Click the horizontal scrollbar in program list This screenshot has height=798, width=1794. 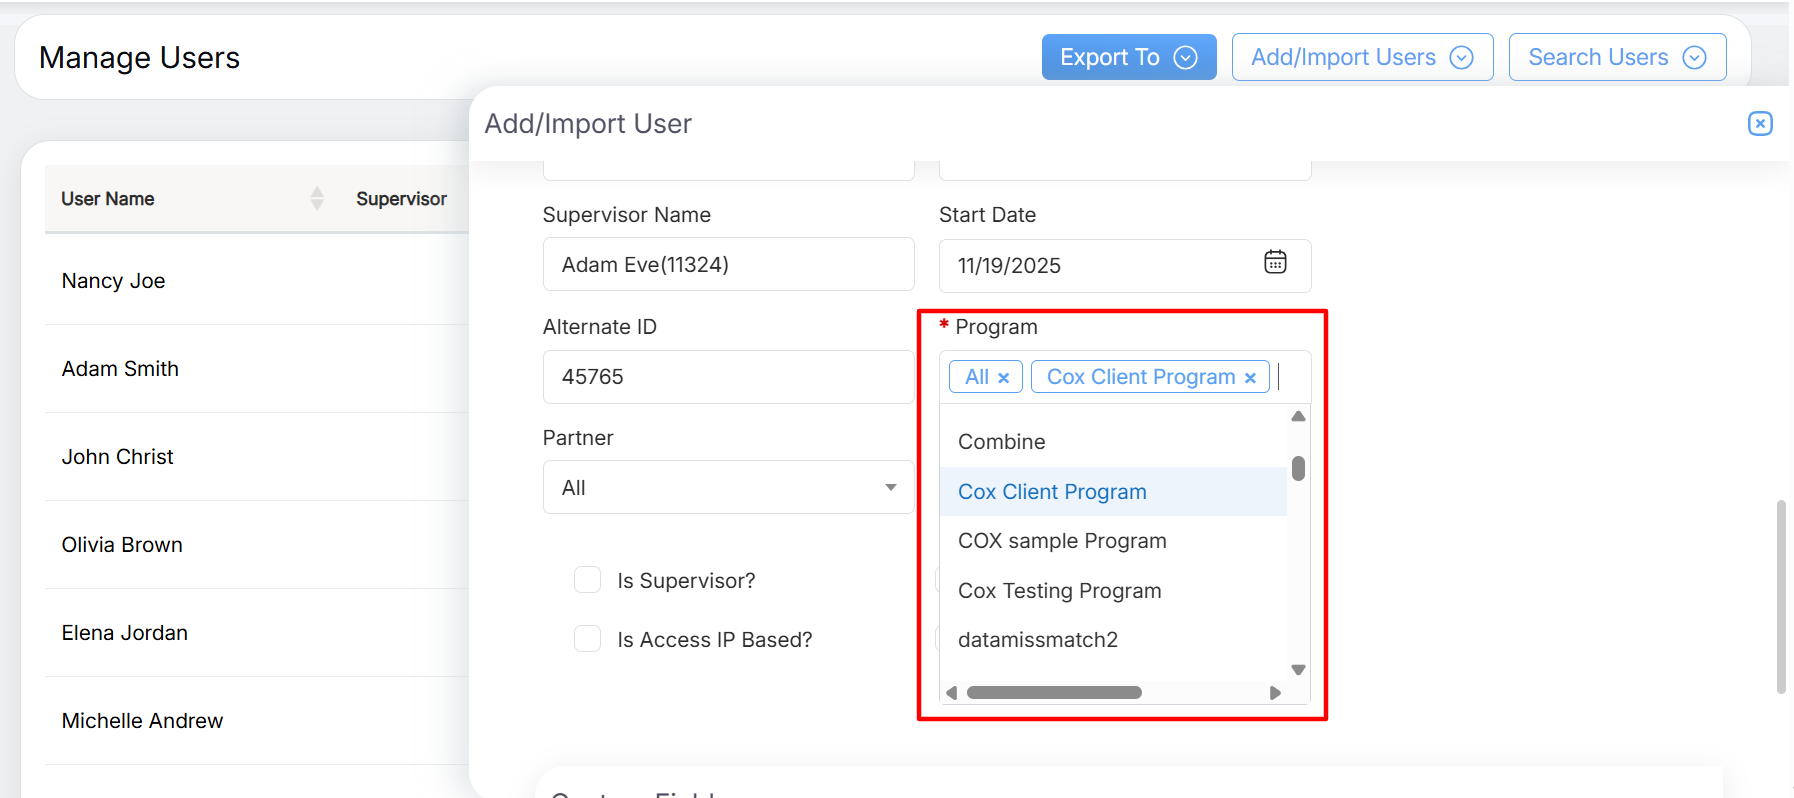(1054, 693)
